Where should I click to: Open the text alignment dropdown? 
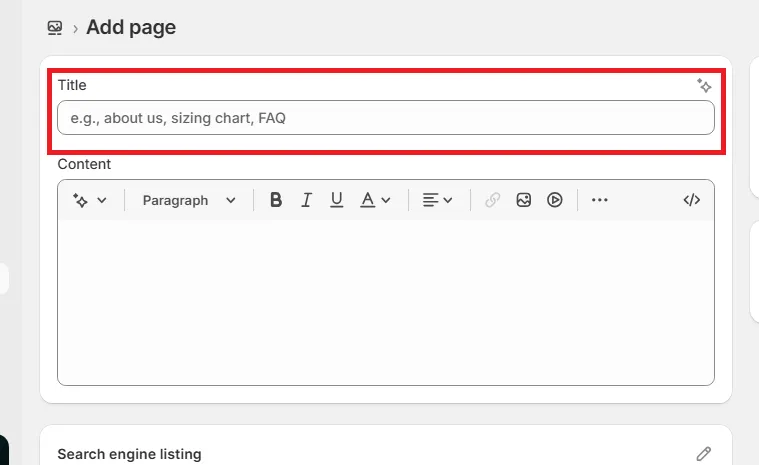coord(437,200)
